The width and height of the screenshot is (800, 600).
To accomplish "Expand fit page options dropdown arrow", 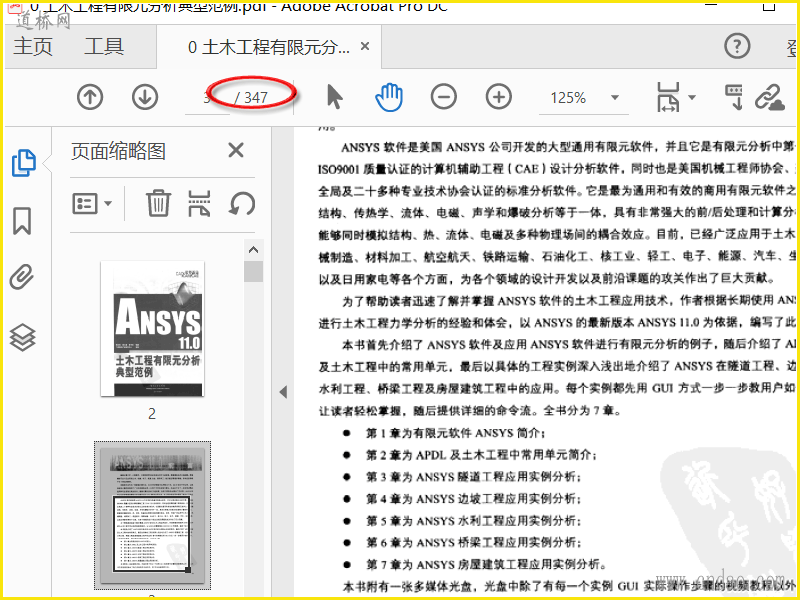I will (691, 97).
